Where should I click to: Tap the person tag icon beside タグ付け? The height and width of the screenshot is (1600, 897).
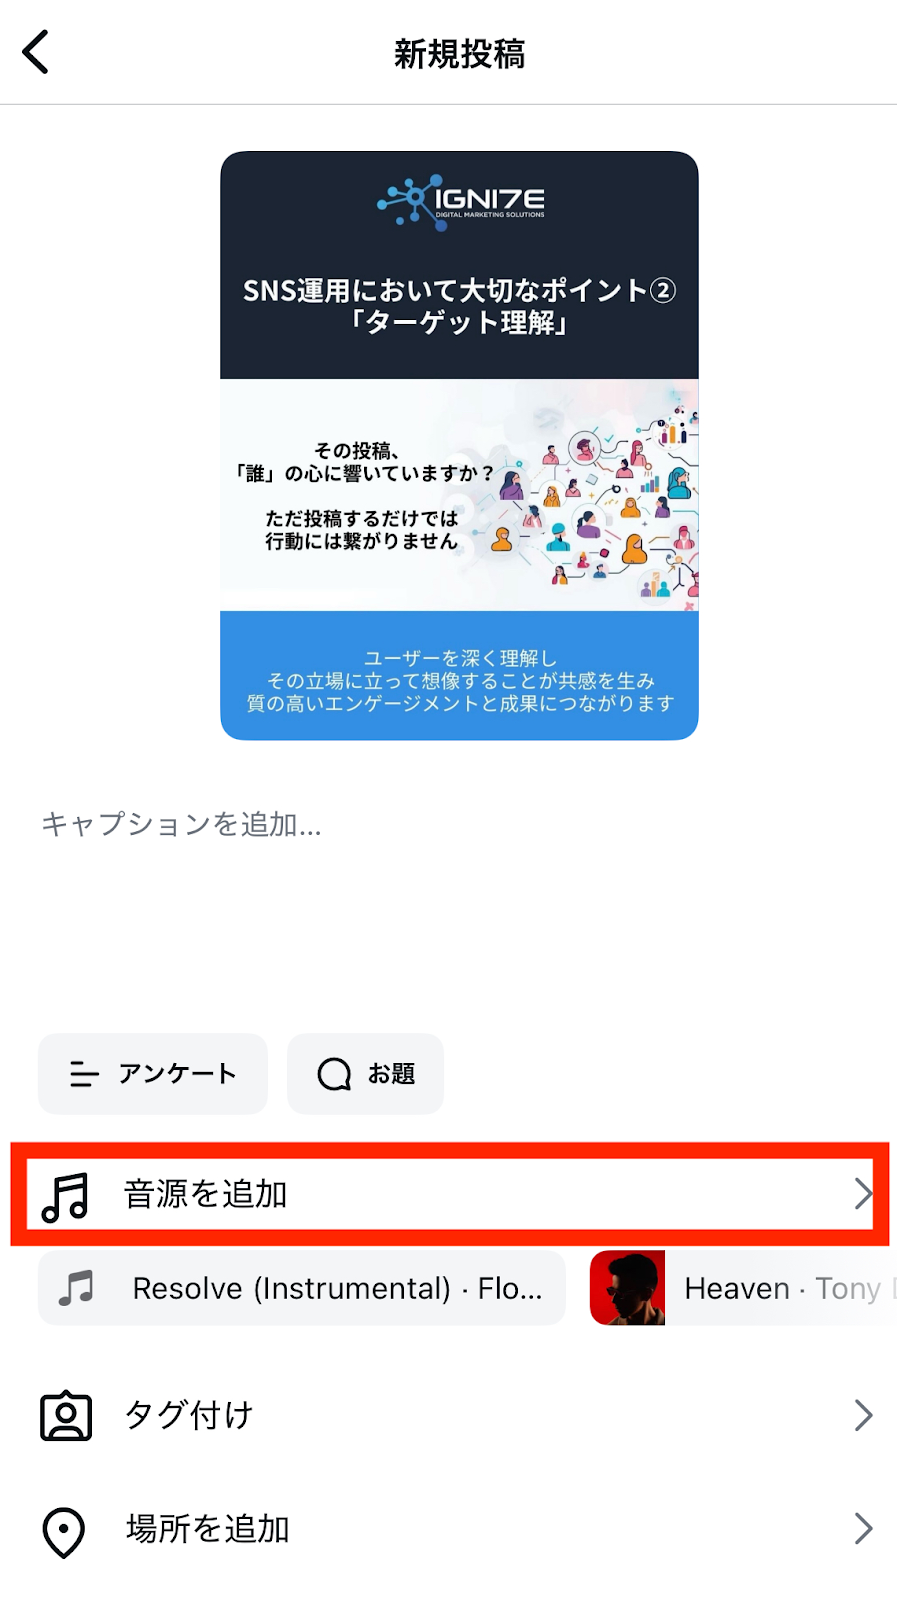pos(66,1415)
